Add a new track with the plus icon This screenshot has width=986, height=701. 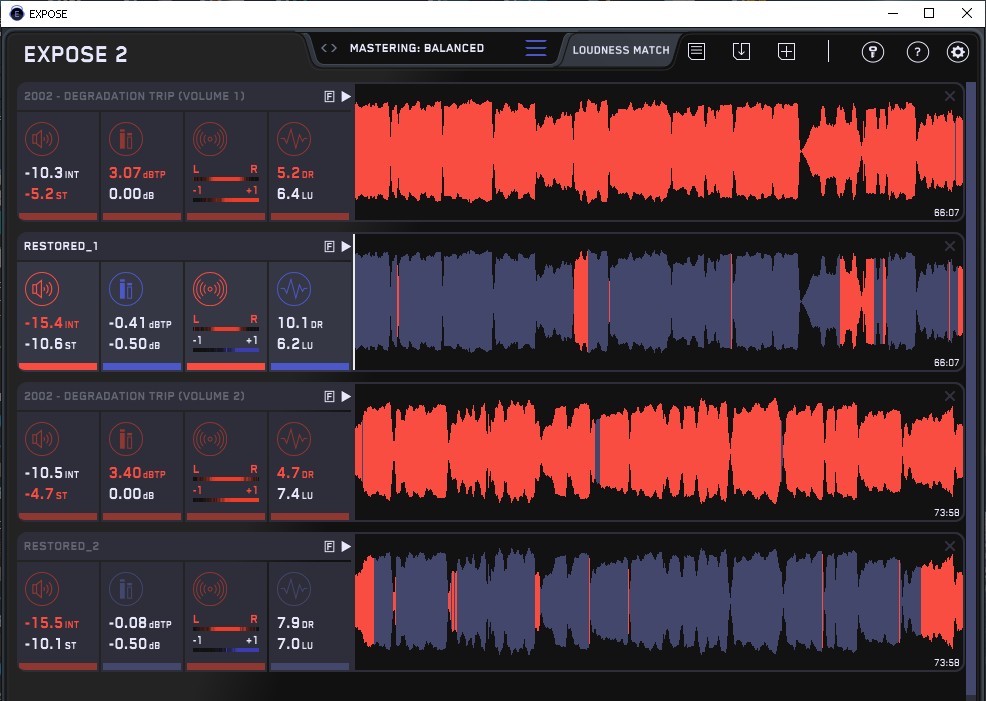point(786,51)
